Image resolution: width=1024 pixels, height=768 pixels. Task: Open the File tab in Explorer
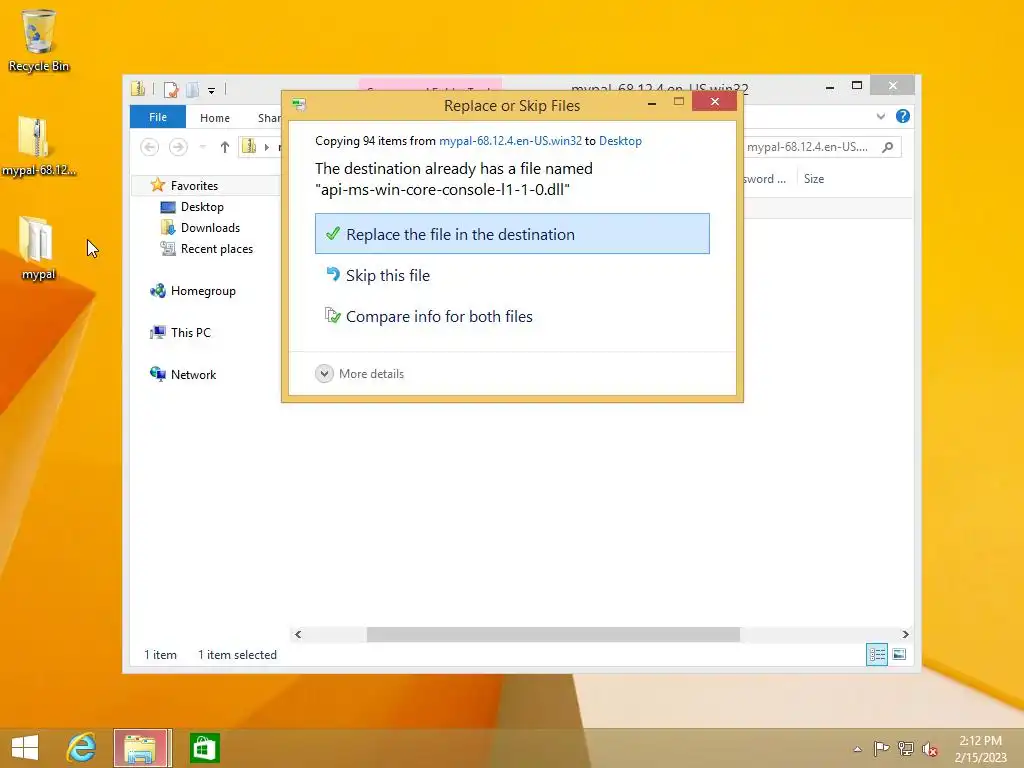[158, 117]
